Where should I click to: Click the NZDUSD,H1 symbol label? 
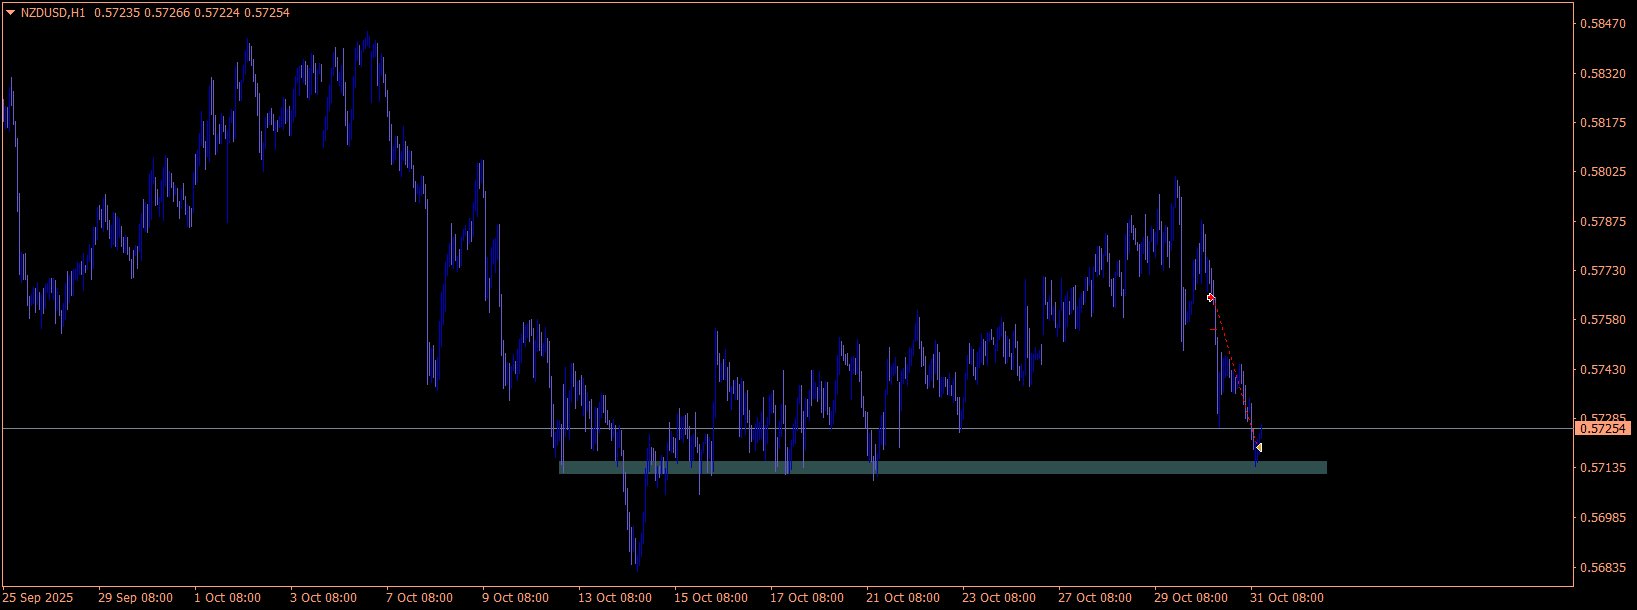[x=53, y=13]
